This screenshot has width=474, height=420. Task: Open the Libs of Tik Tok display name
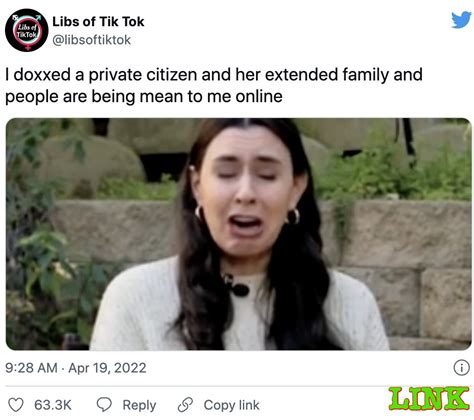[98, 22]
